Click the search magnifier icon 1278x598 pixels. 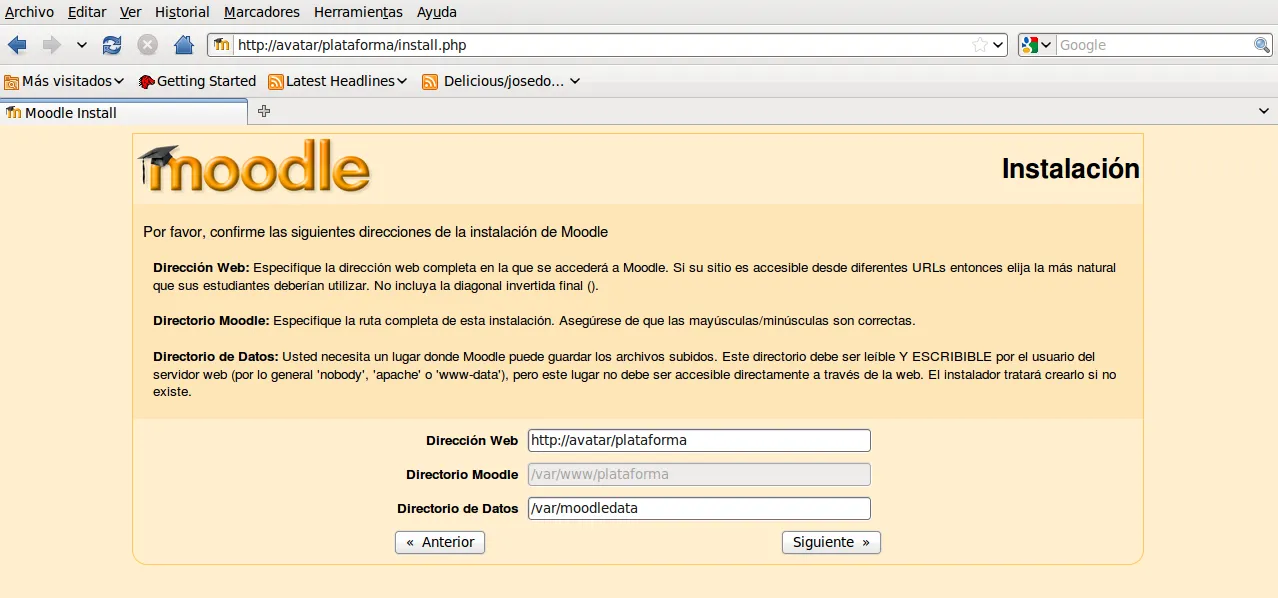pyautogui.click(x=1262, y=45)
